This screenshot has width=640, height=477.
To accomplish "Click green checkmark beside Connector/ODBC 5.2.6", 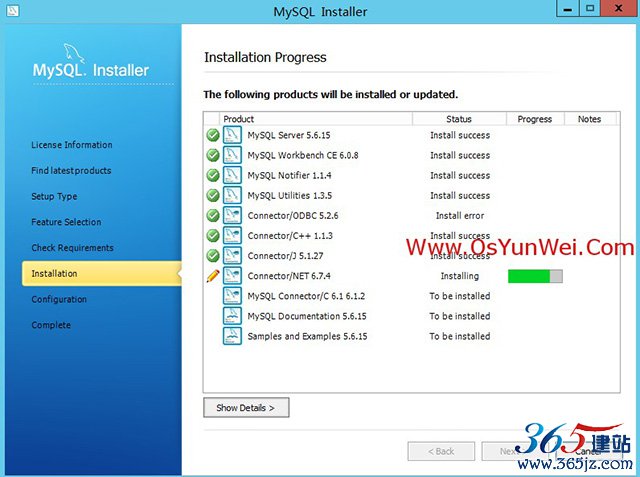I will click(213, 215).
